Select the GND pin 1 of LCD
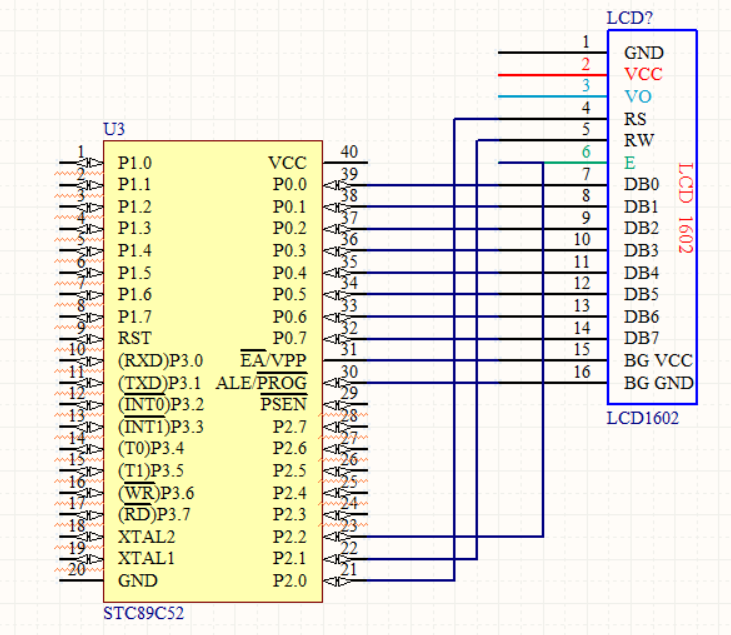Screen dimensions: 731x635 643,53
